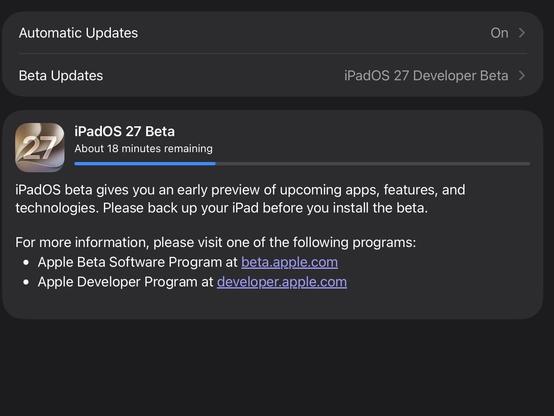Click the unfilled part of the progress bar
Viewport: 554px width, 416px height.
[373, 164]
